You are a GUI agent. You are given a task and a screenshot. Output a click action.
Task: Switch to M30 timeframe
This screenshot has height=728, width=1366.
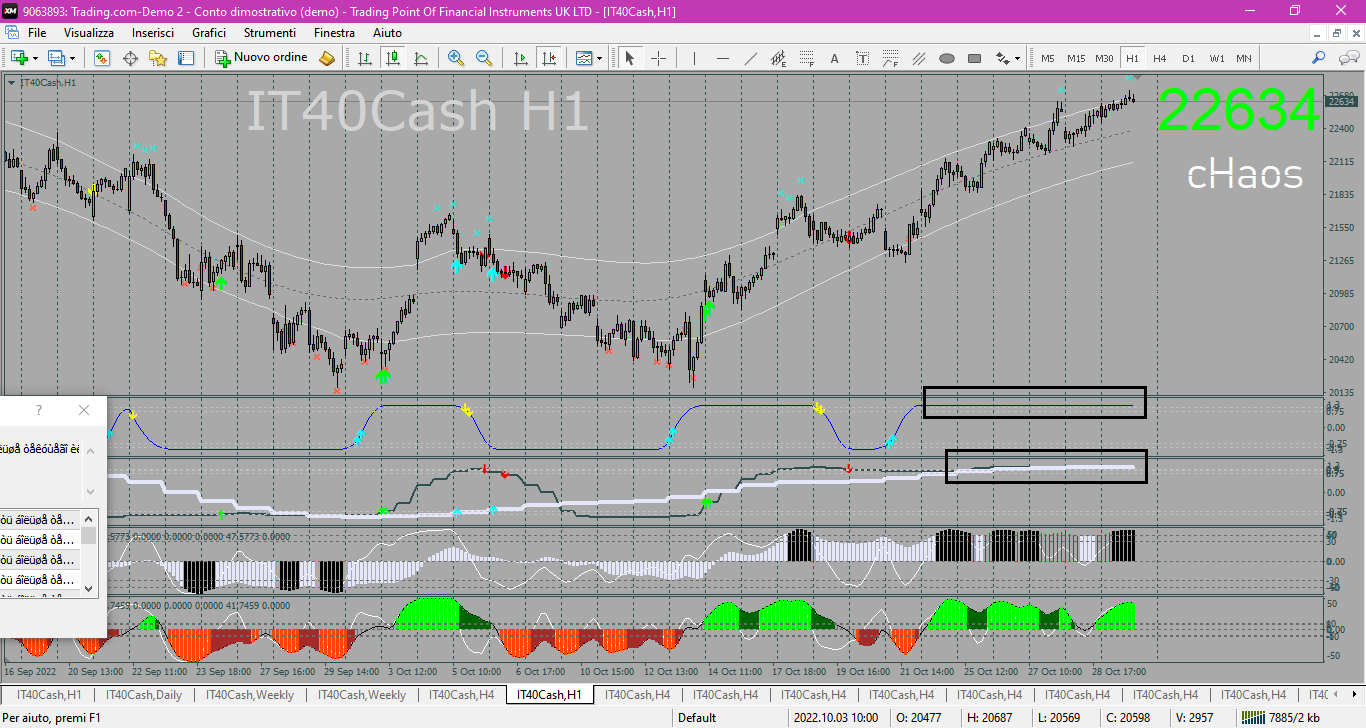(1104, 58)
